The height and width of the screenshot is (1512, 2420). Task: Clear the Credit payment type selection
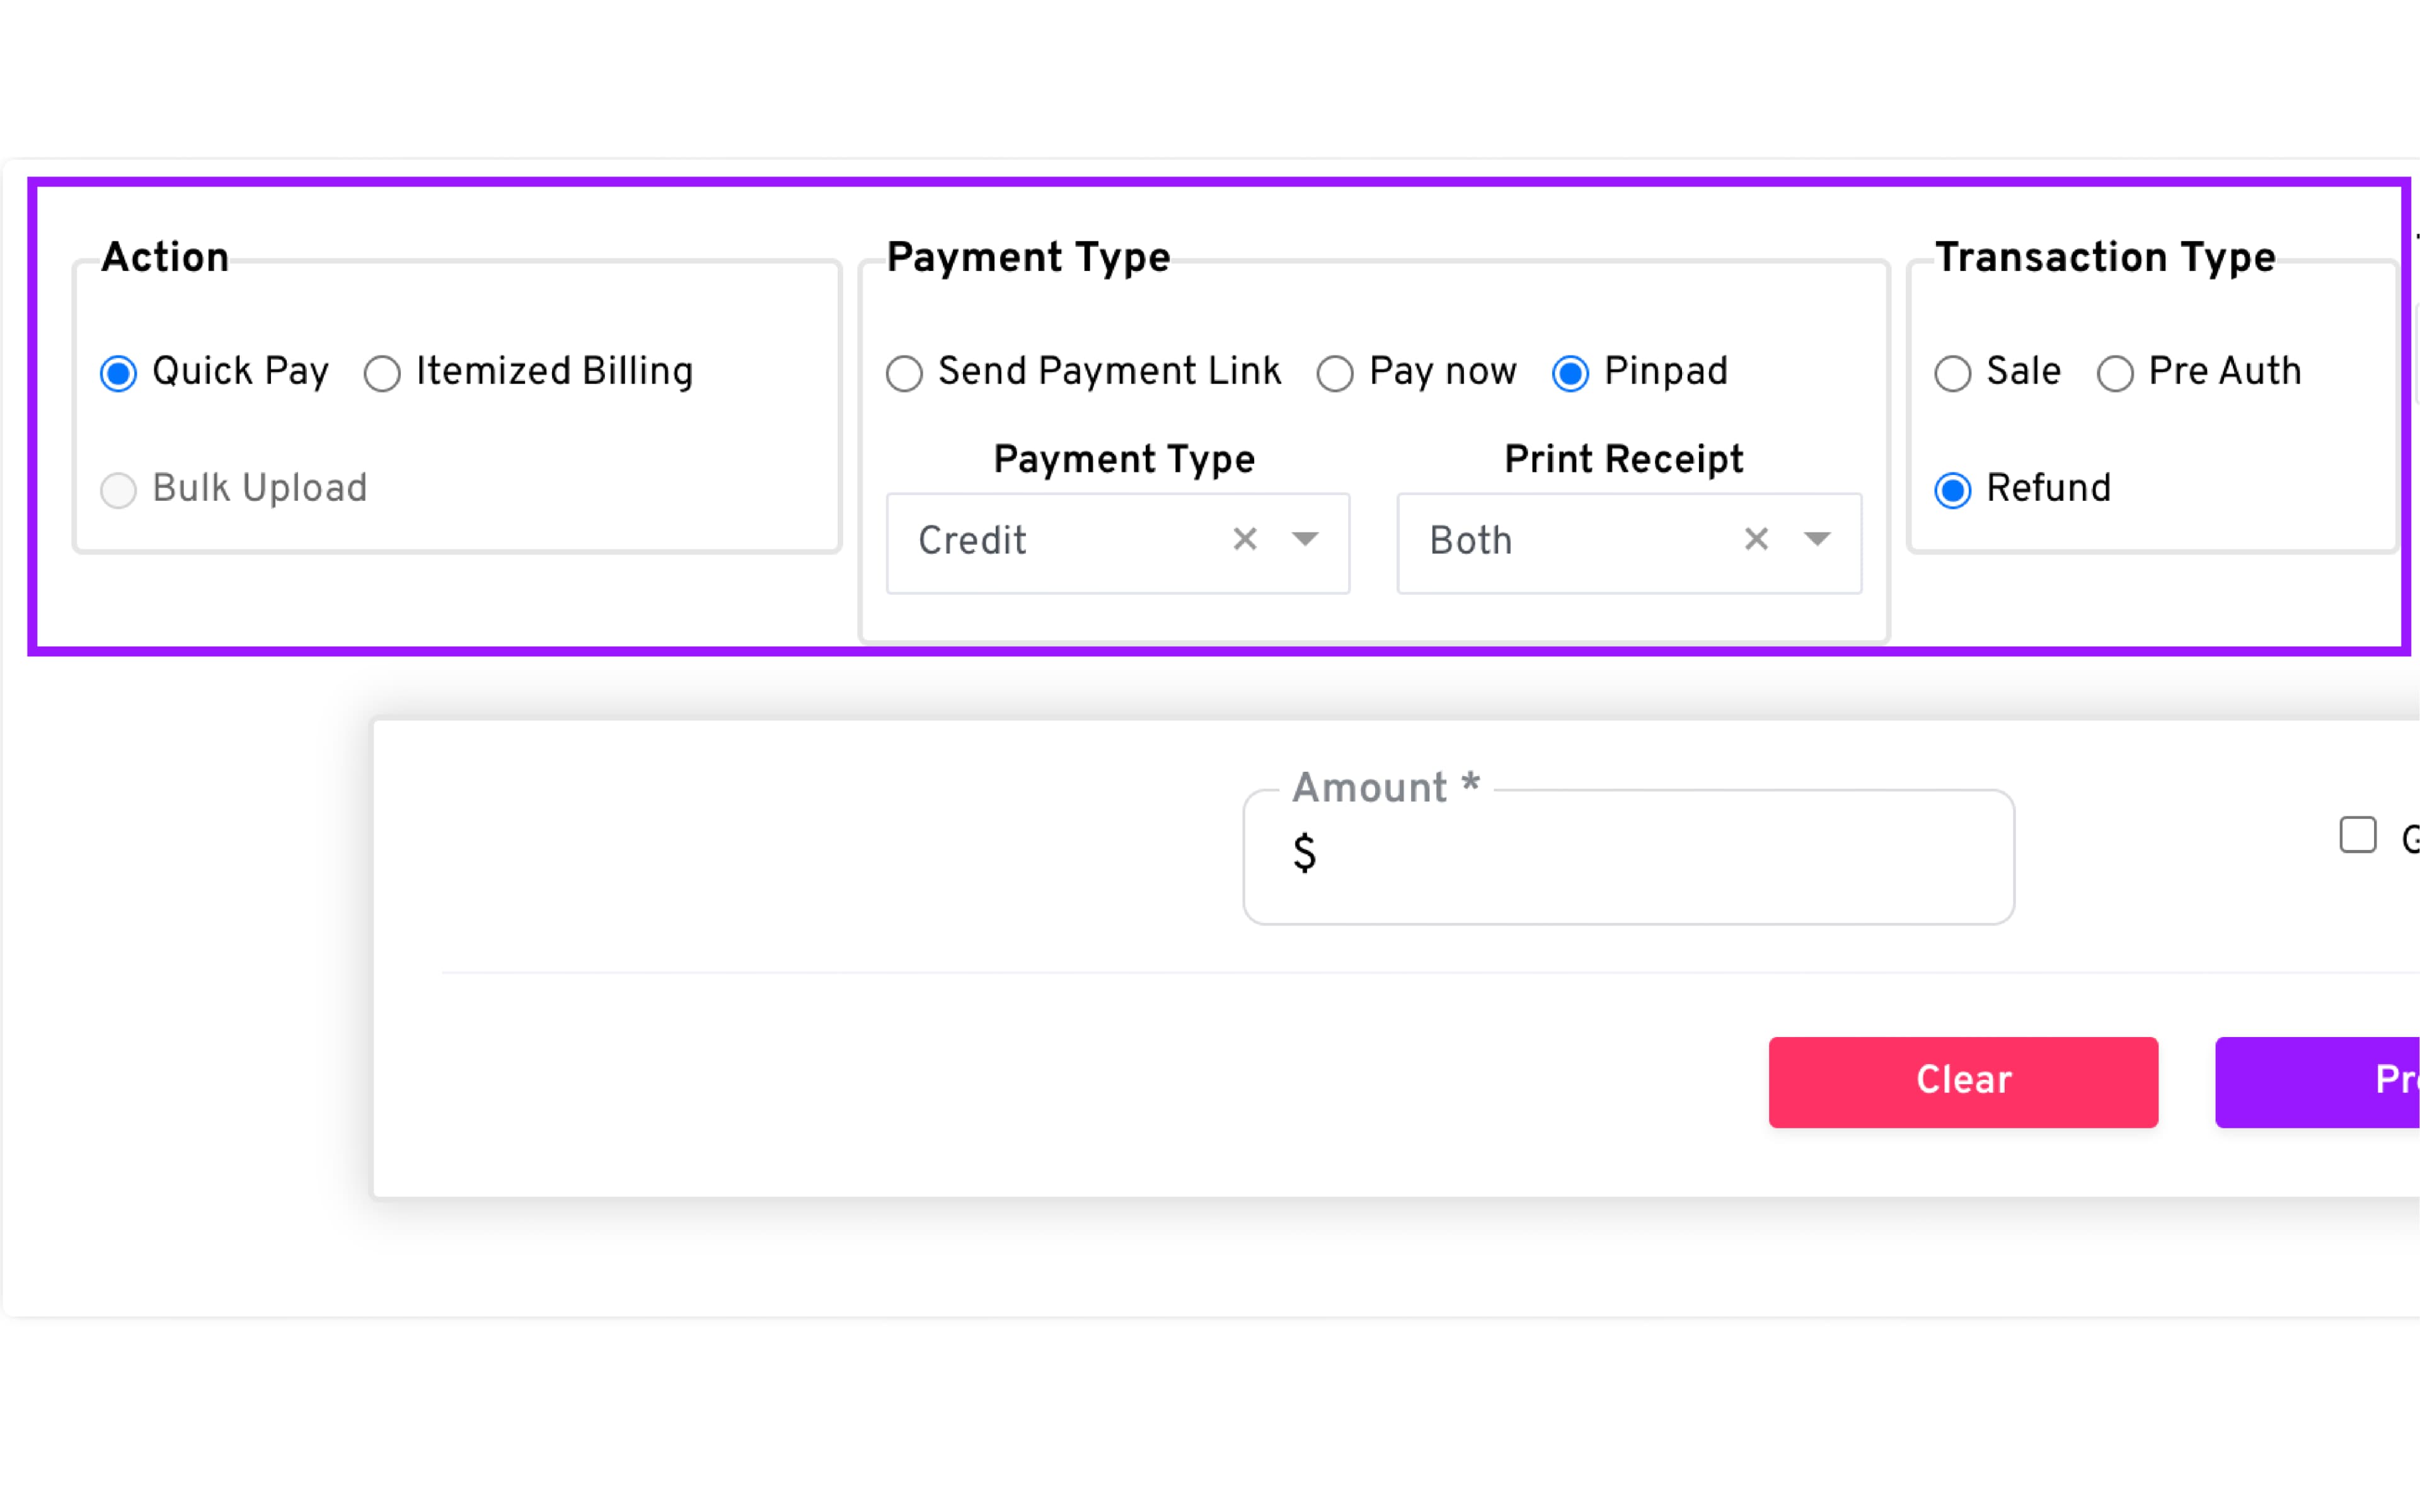[1245, 540]
